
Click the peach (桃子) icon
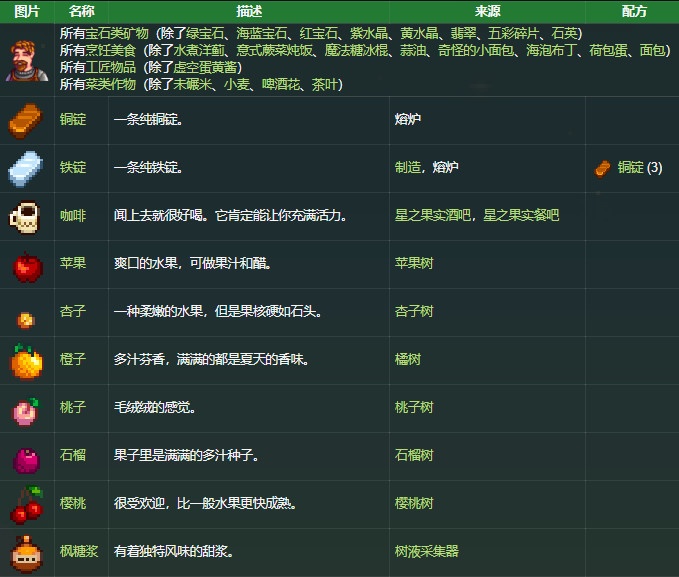click(x=26, y=412)
